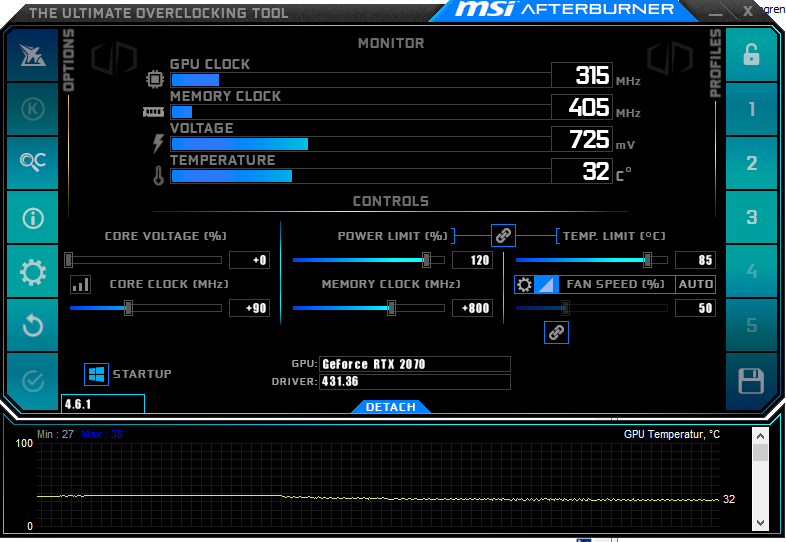
Task: Adjust the Fan Speed slider handle
Action: pos(565,308)
